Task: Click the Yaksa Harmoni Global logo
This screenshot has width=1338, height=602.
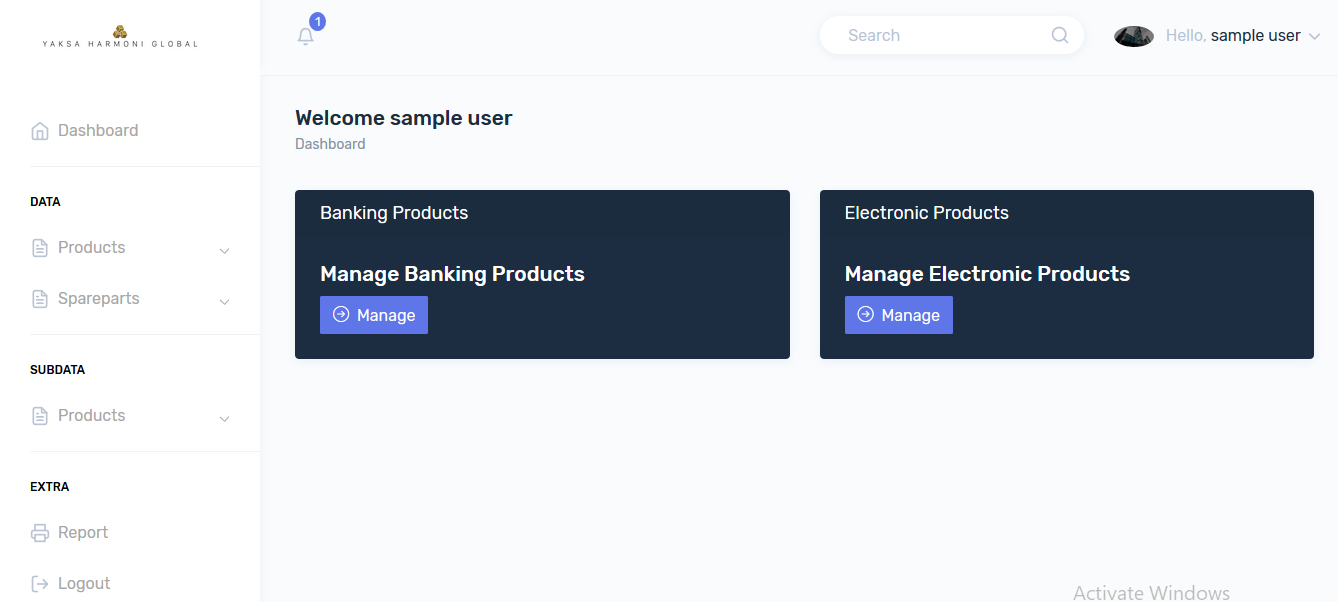Action: pos(120,37)
